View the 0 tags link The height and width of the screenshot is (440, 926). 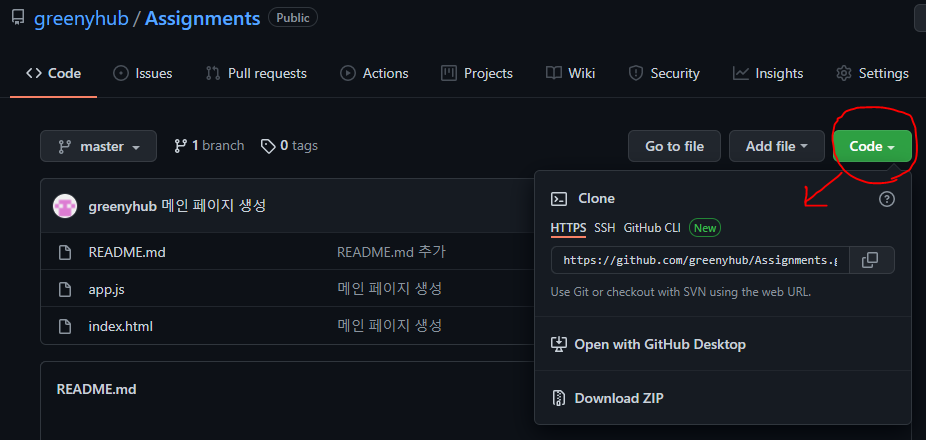coord(289,146)
